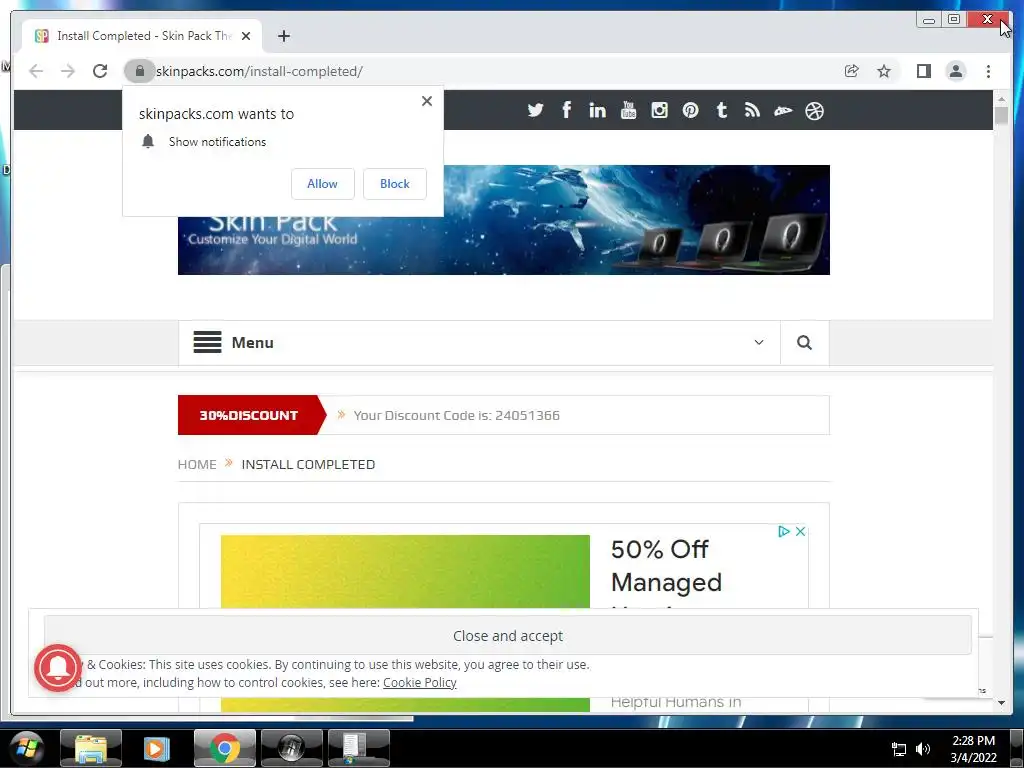This screenshot has height=768, width=1024.
Task: Go to HOME breadcrumb link
Action: 197,464
